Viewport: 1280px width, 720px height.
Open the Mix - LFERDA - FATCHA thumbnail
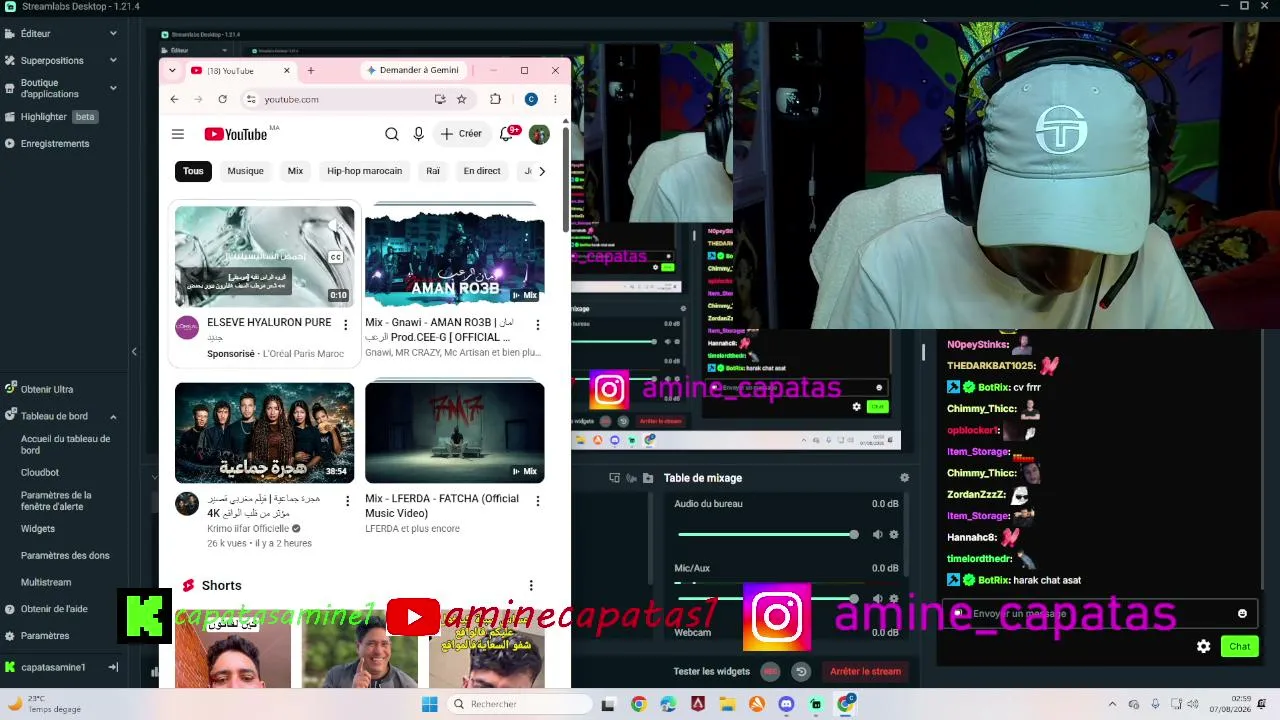pyautogui.click(x=455, y=433)
